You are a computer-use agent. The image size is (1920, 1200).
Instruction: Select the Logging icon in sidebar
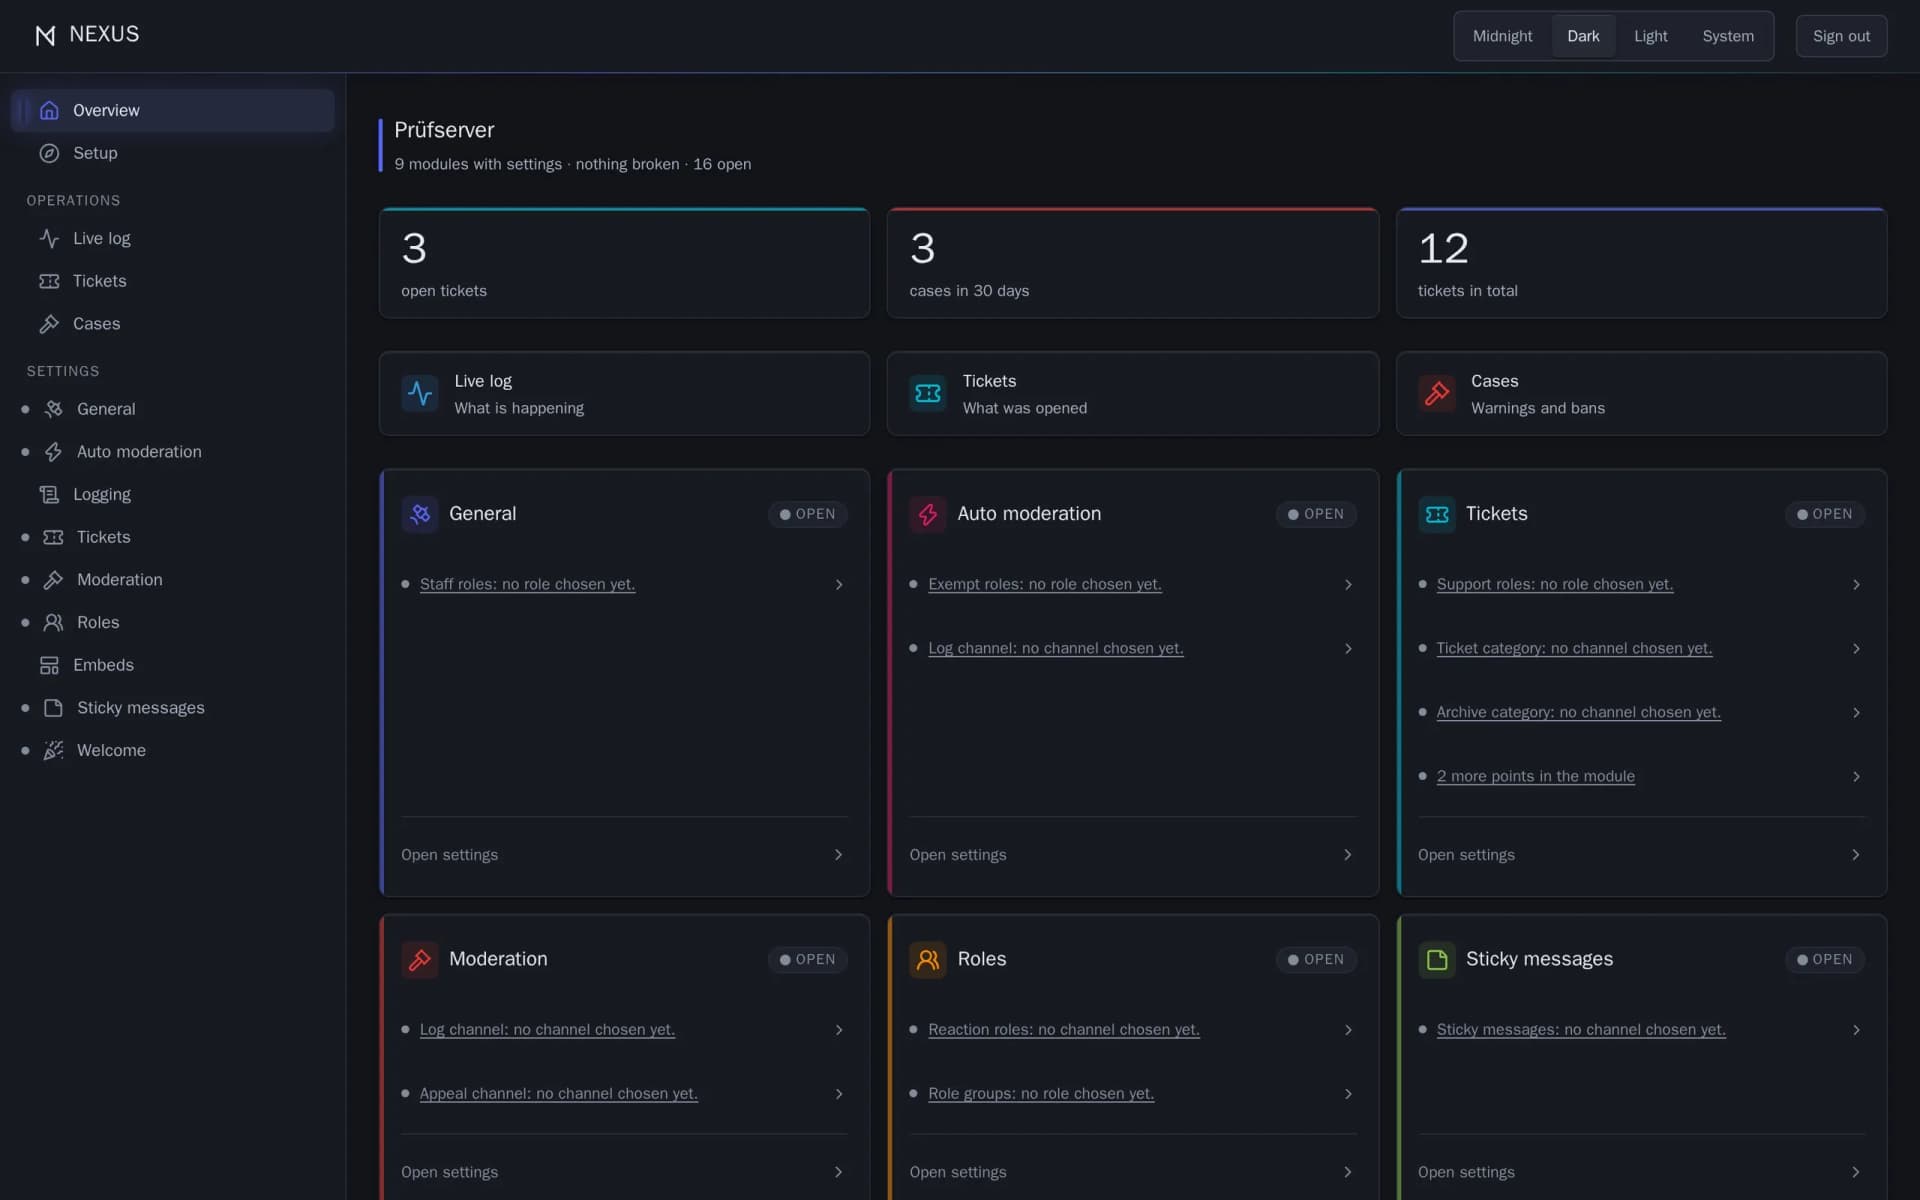49,494
